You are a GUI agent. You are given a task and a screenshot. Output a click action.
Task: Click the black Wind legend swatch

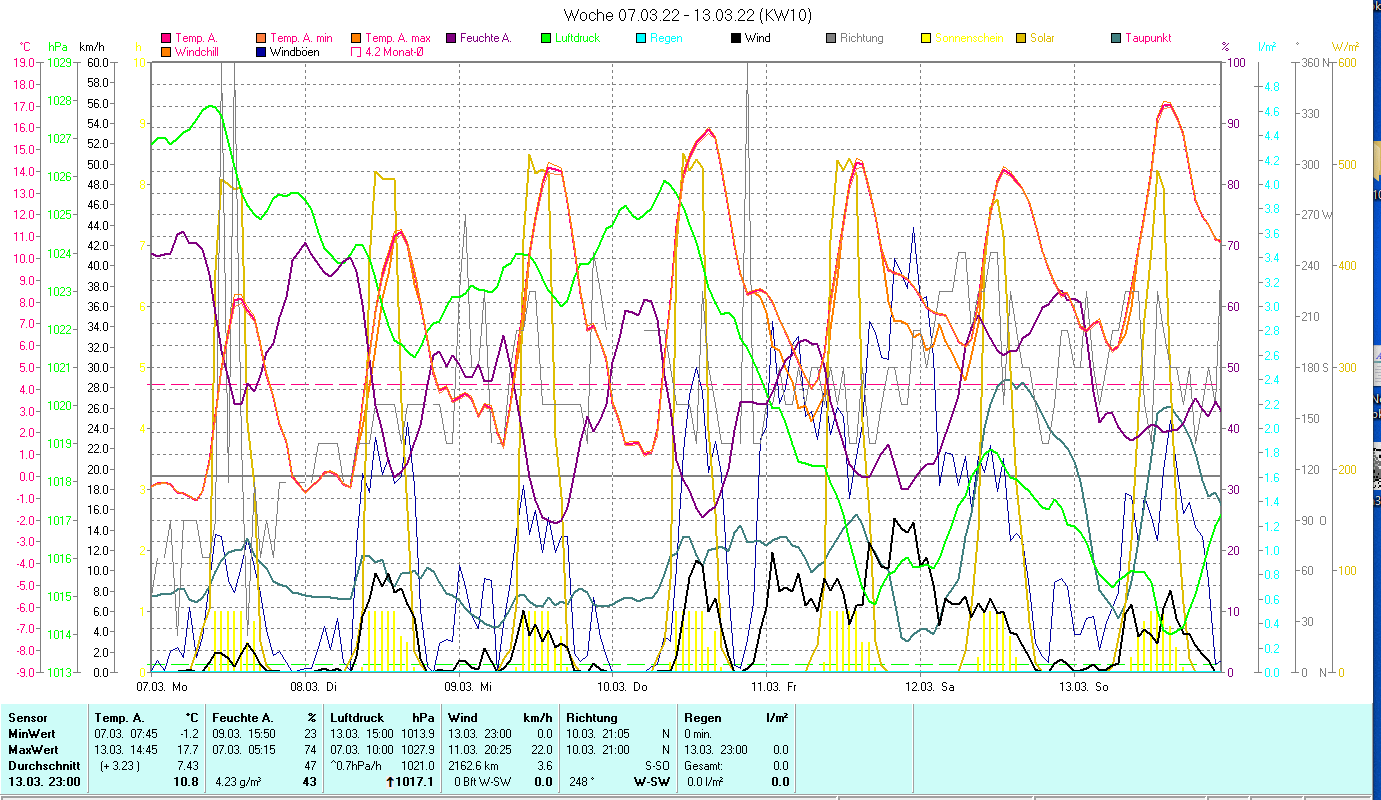pos(735,39)
